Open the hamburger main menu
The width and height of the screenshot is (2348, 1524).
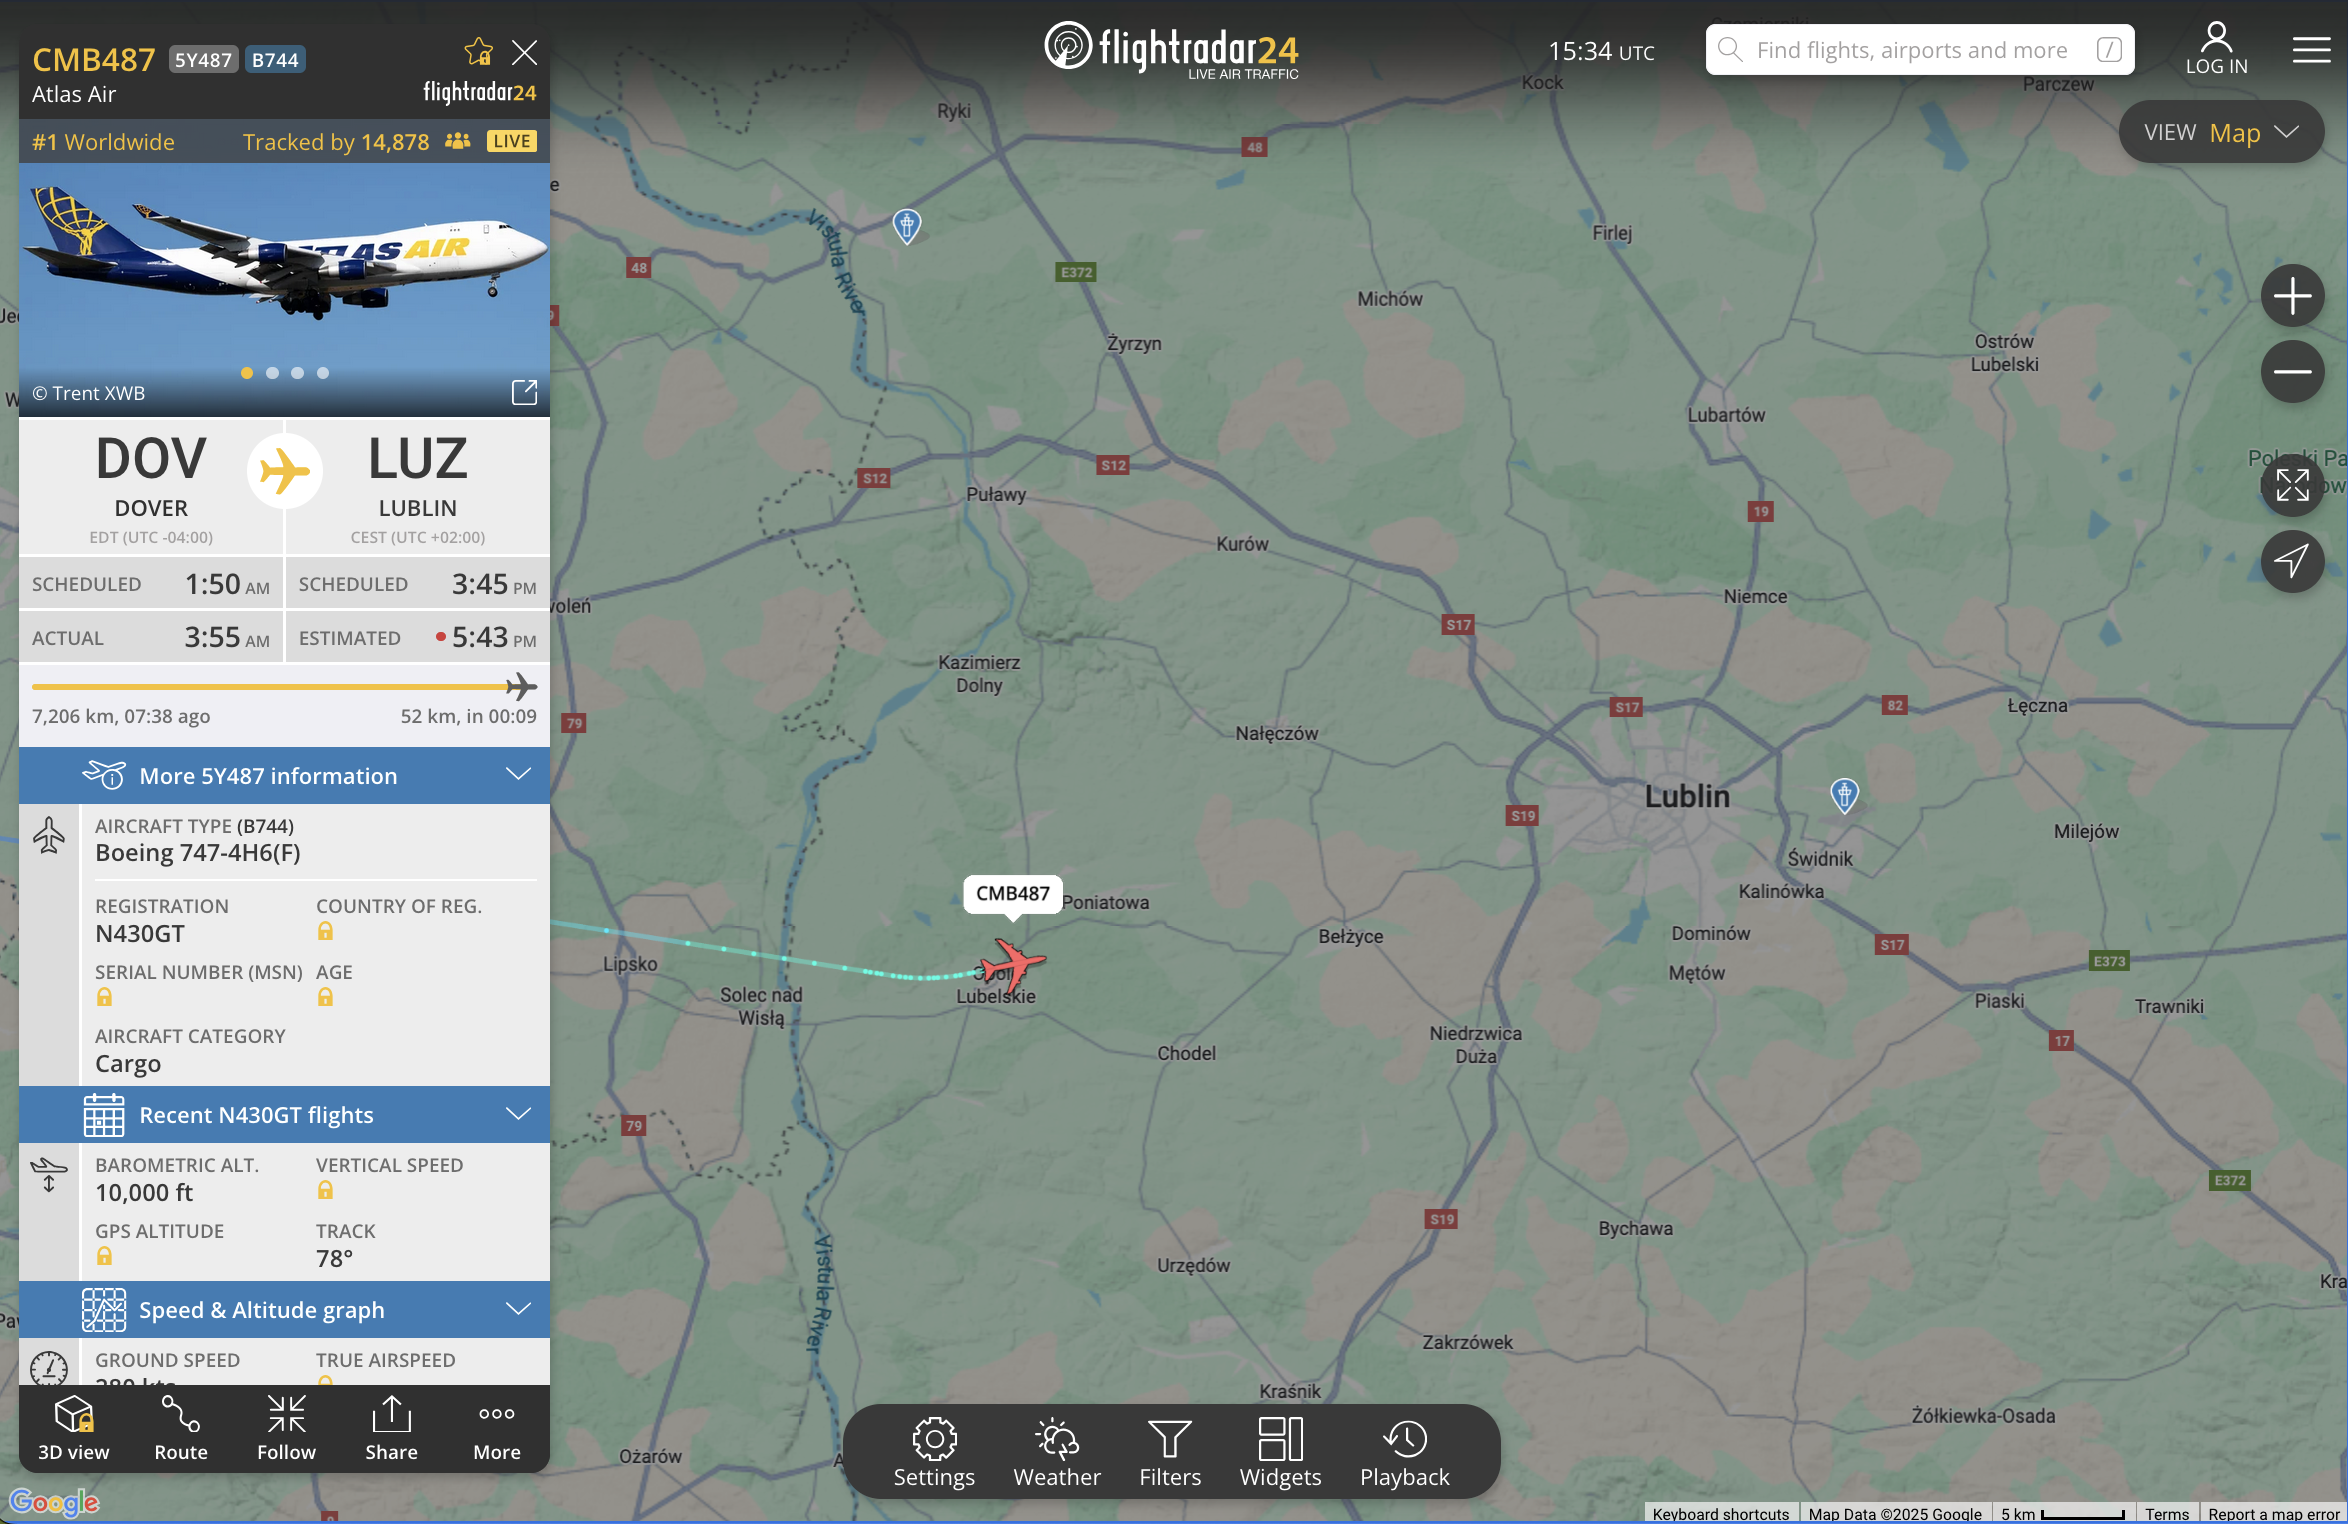(x=2311, y=50)
